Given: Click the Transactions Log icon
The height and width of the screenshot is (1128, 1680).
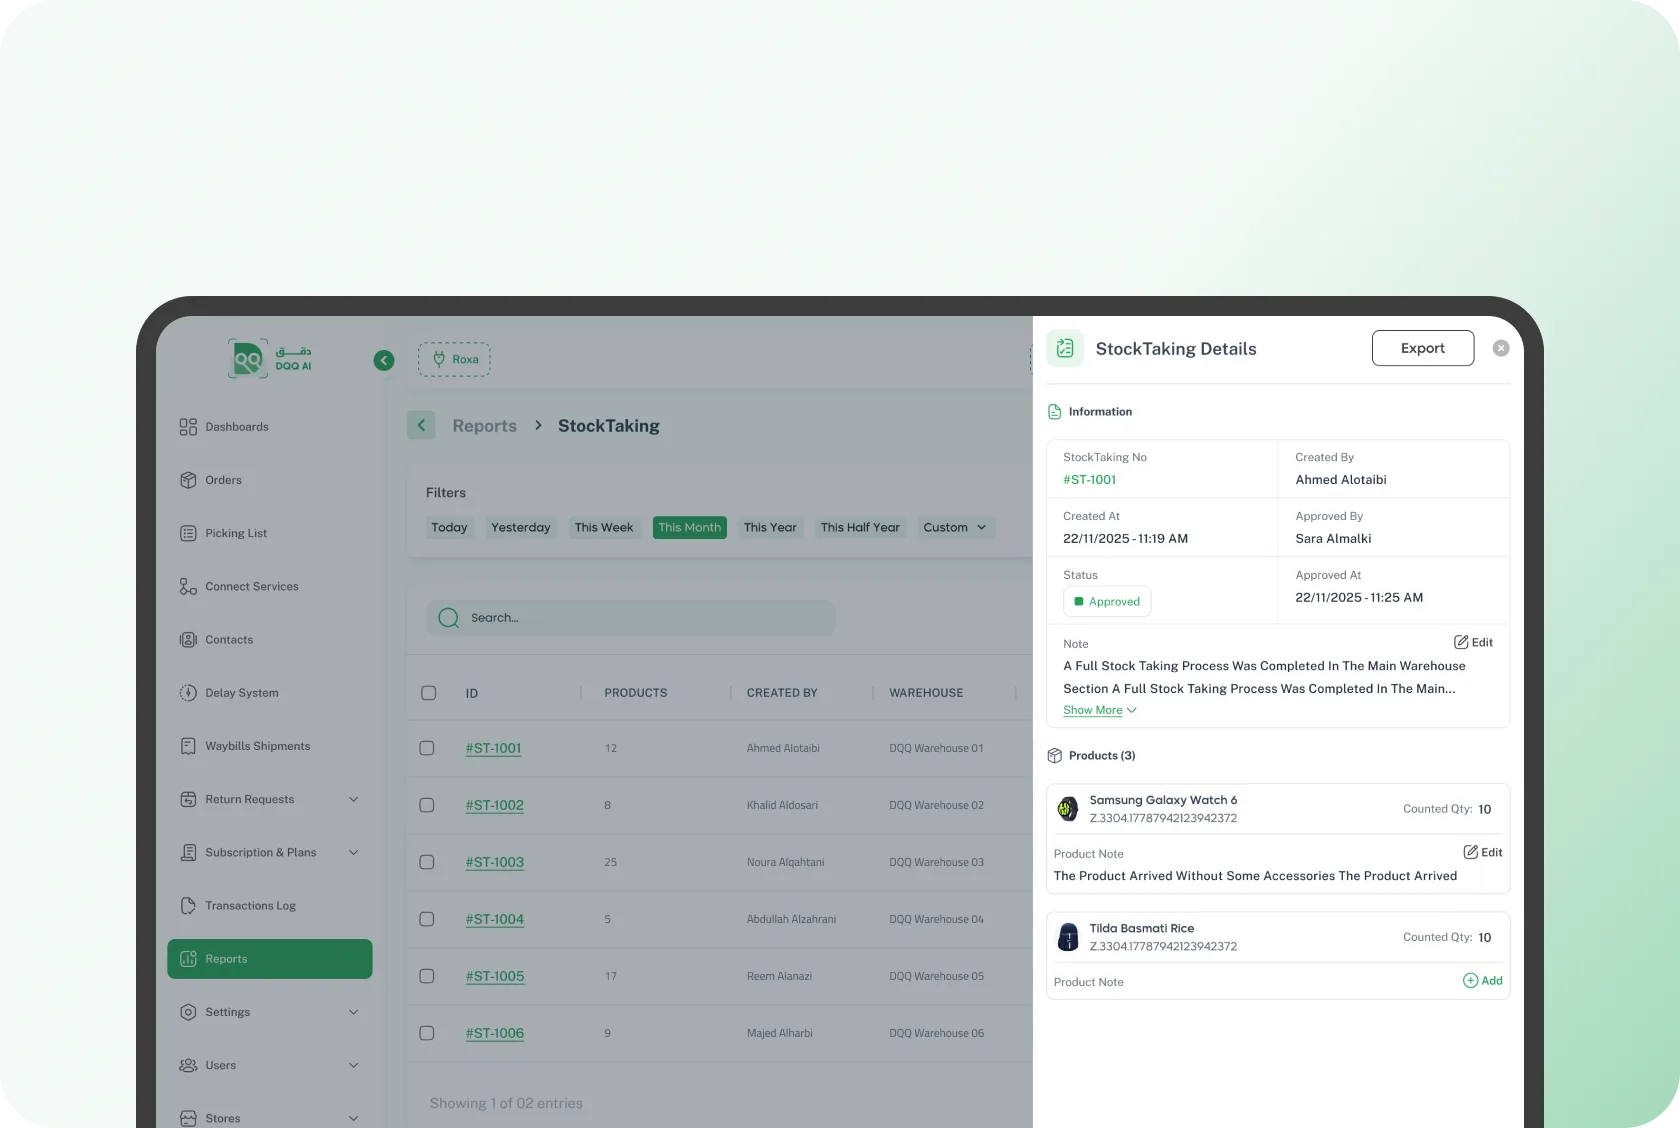Looking at the screenshot, I should (188, 906).
